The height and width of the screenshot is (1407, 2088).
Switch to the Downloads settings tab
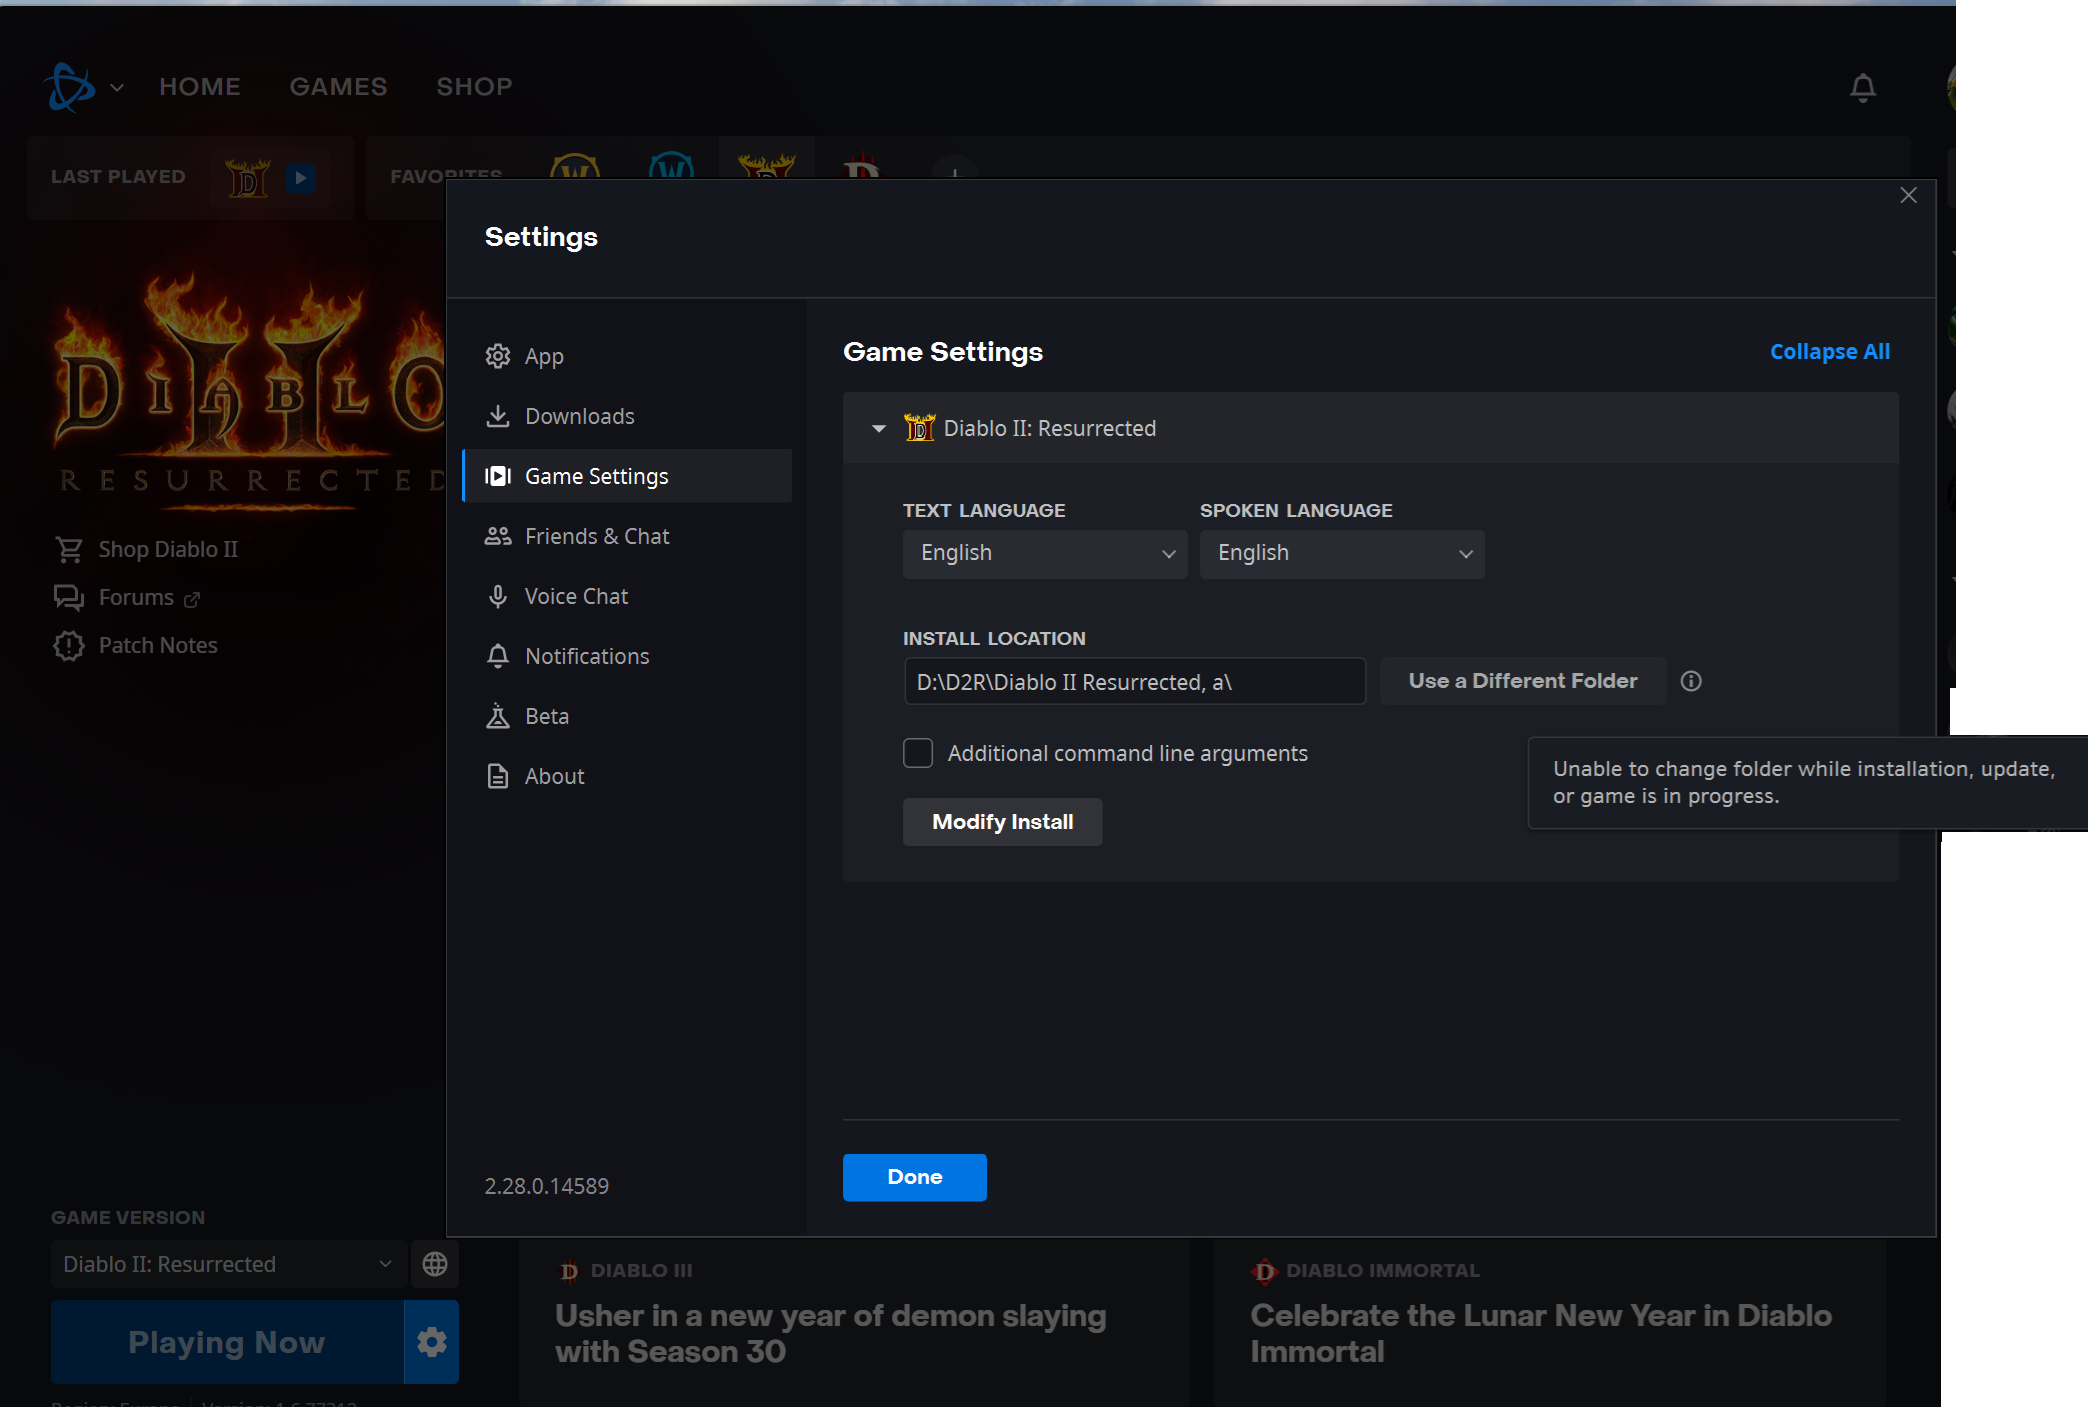(x=579, y=416)
